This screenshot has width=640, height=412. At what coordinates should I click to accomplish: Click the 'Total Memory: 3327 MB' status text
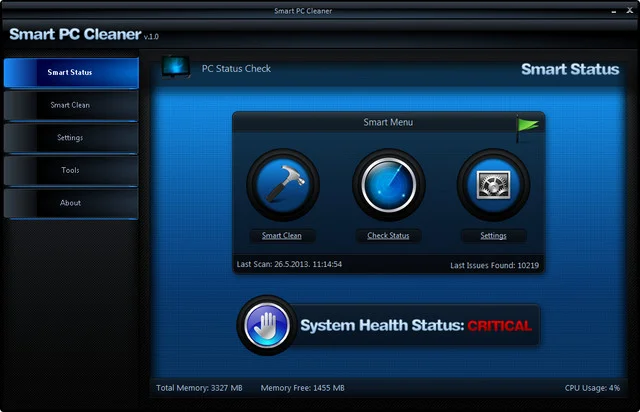199,388
